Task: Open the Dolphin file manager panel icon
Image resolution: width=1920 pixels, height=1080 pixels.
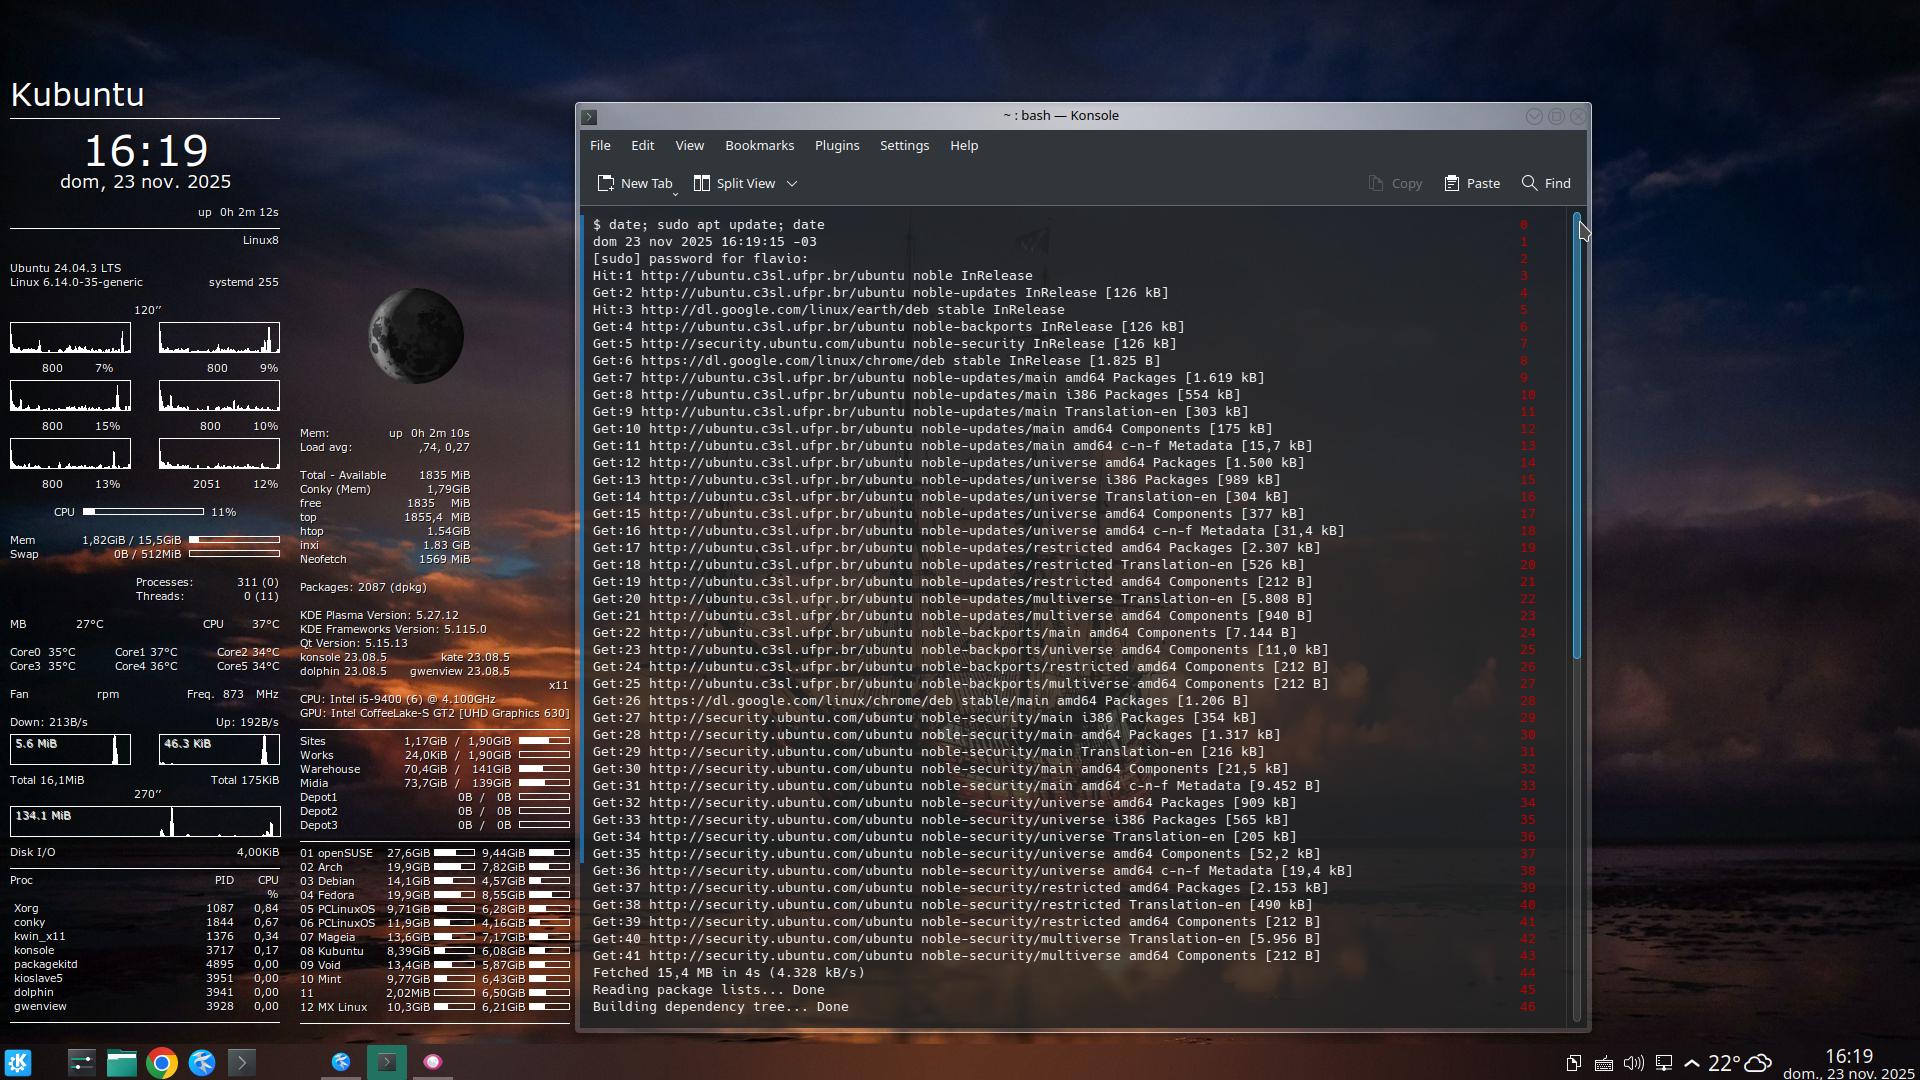Action: coord(122,1062)
